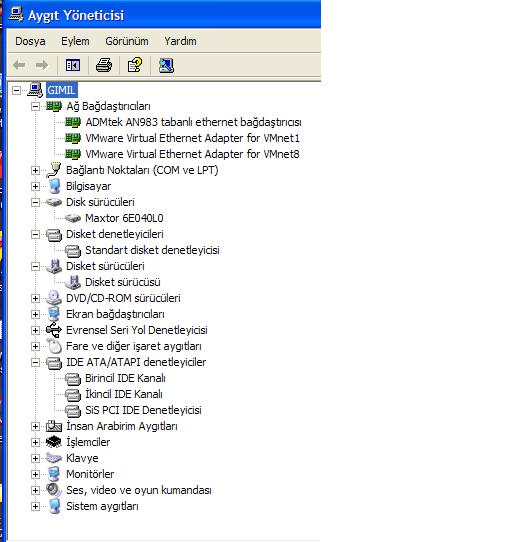Screen dimensions: 512x542
Task: Collapse IDE ATA/ATAPI denetleyiciler node
Action: tap(35, 362)
